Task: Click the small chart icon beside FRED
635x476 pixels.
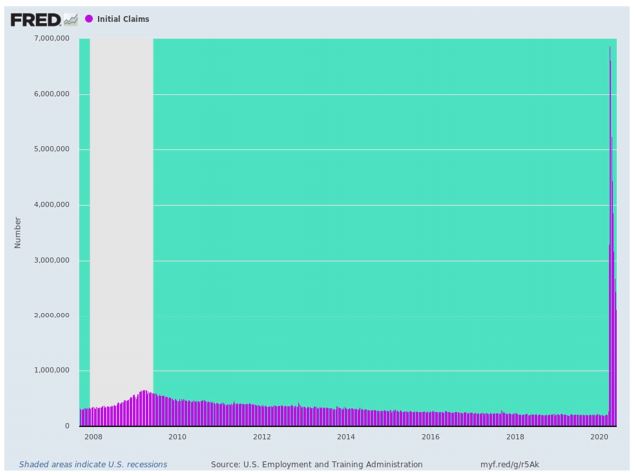Action: 70,19
